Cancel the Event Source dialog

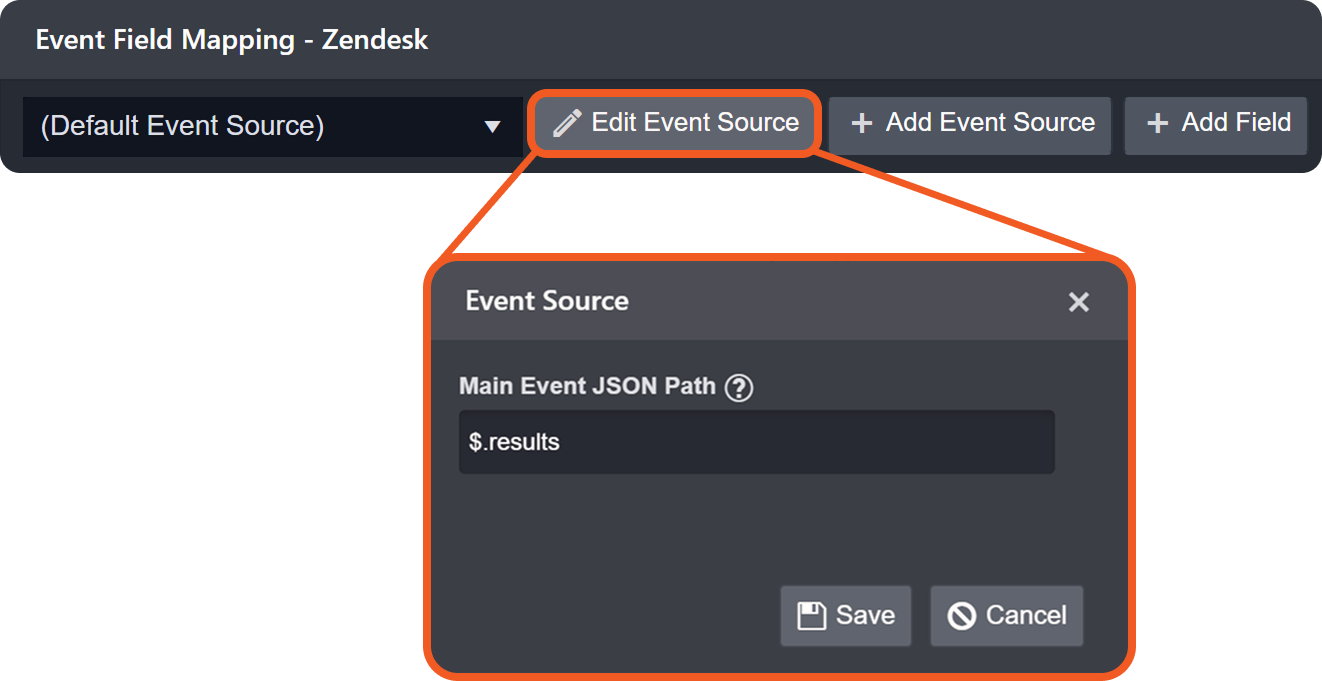point(1007,616)
